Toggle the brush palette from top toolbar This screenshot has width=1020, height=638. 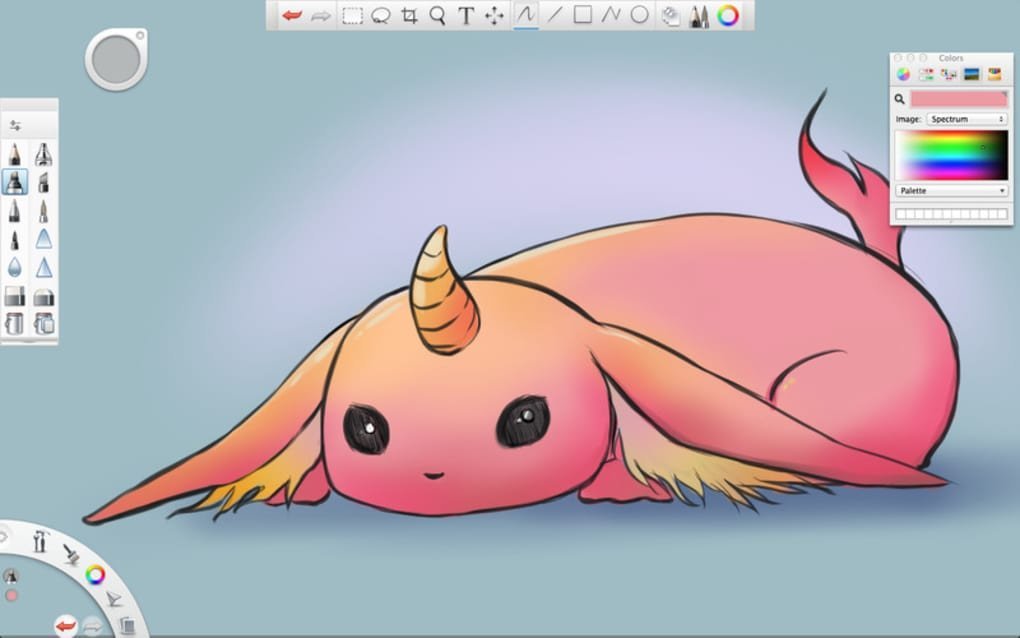pyautogui.click(x=699, y=15)
